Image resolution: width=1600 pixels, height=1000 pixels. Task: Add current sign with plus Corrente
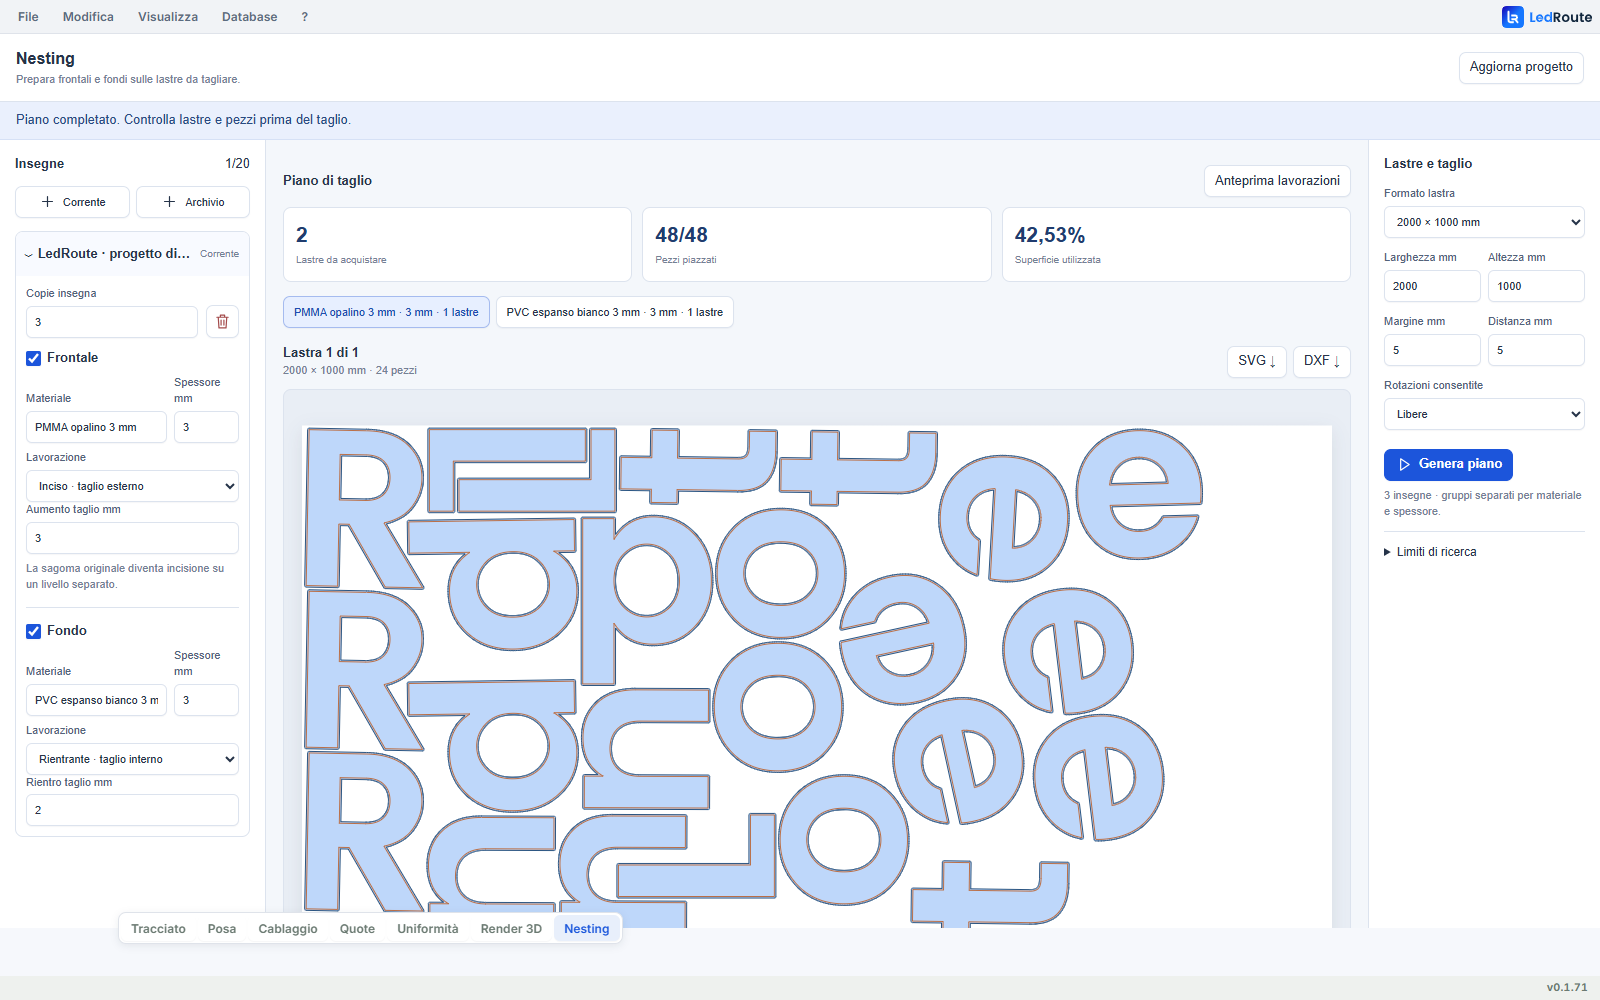[x=72, y=202]
